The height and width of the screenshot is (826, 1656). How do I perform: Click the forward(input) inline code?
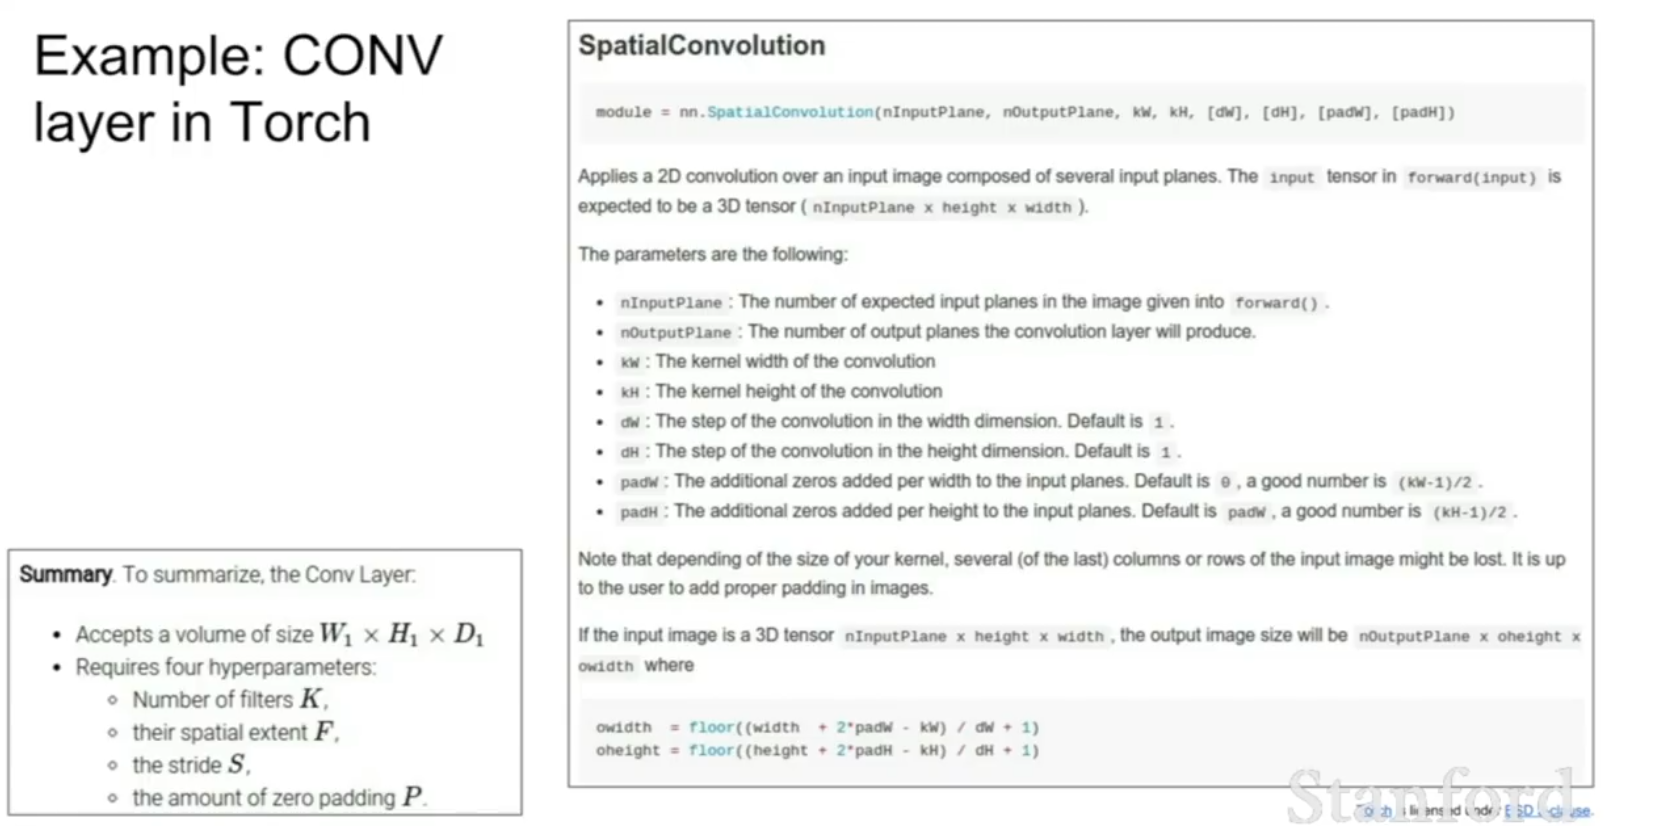[x=1471, y=178]
